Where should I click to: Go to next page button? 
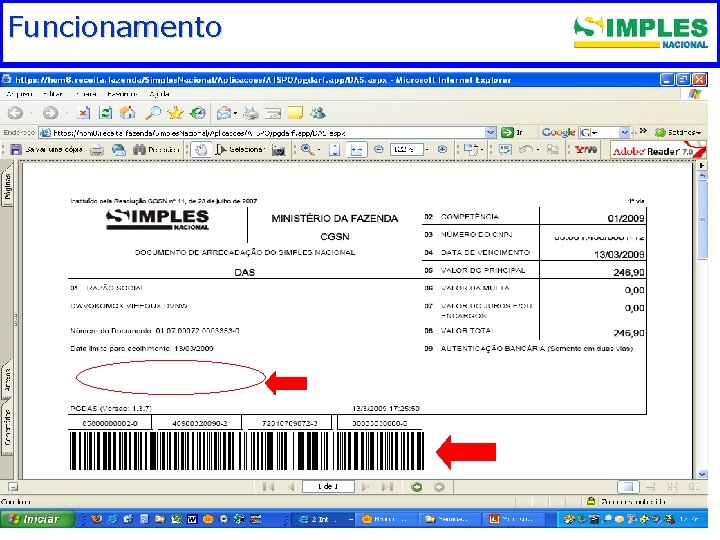coord(365,487)
